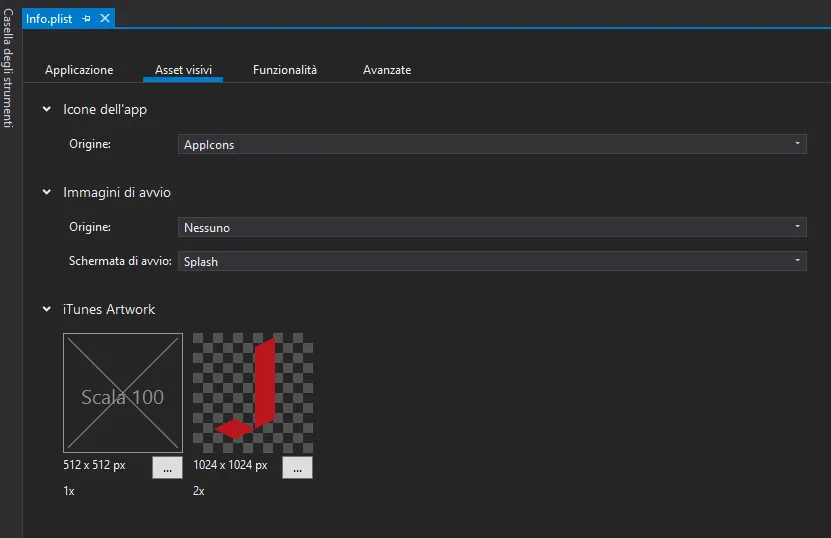Screen dimensions: 831x538
Task: Click the 1x scale label
Action: click(69, 491)
